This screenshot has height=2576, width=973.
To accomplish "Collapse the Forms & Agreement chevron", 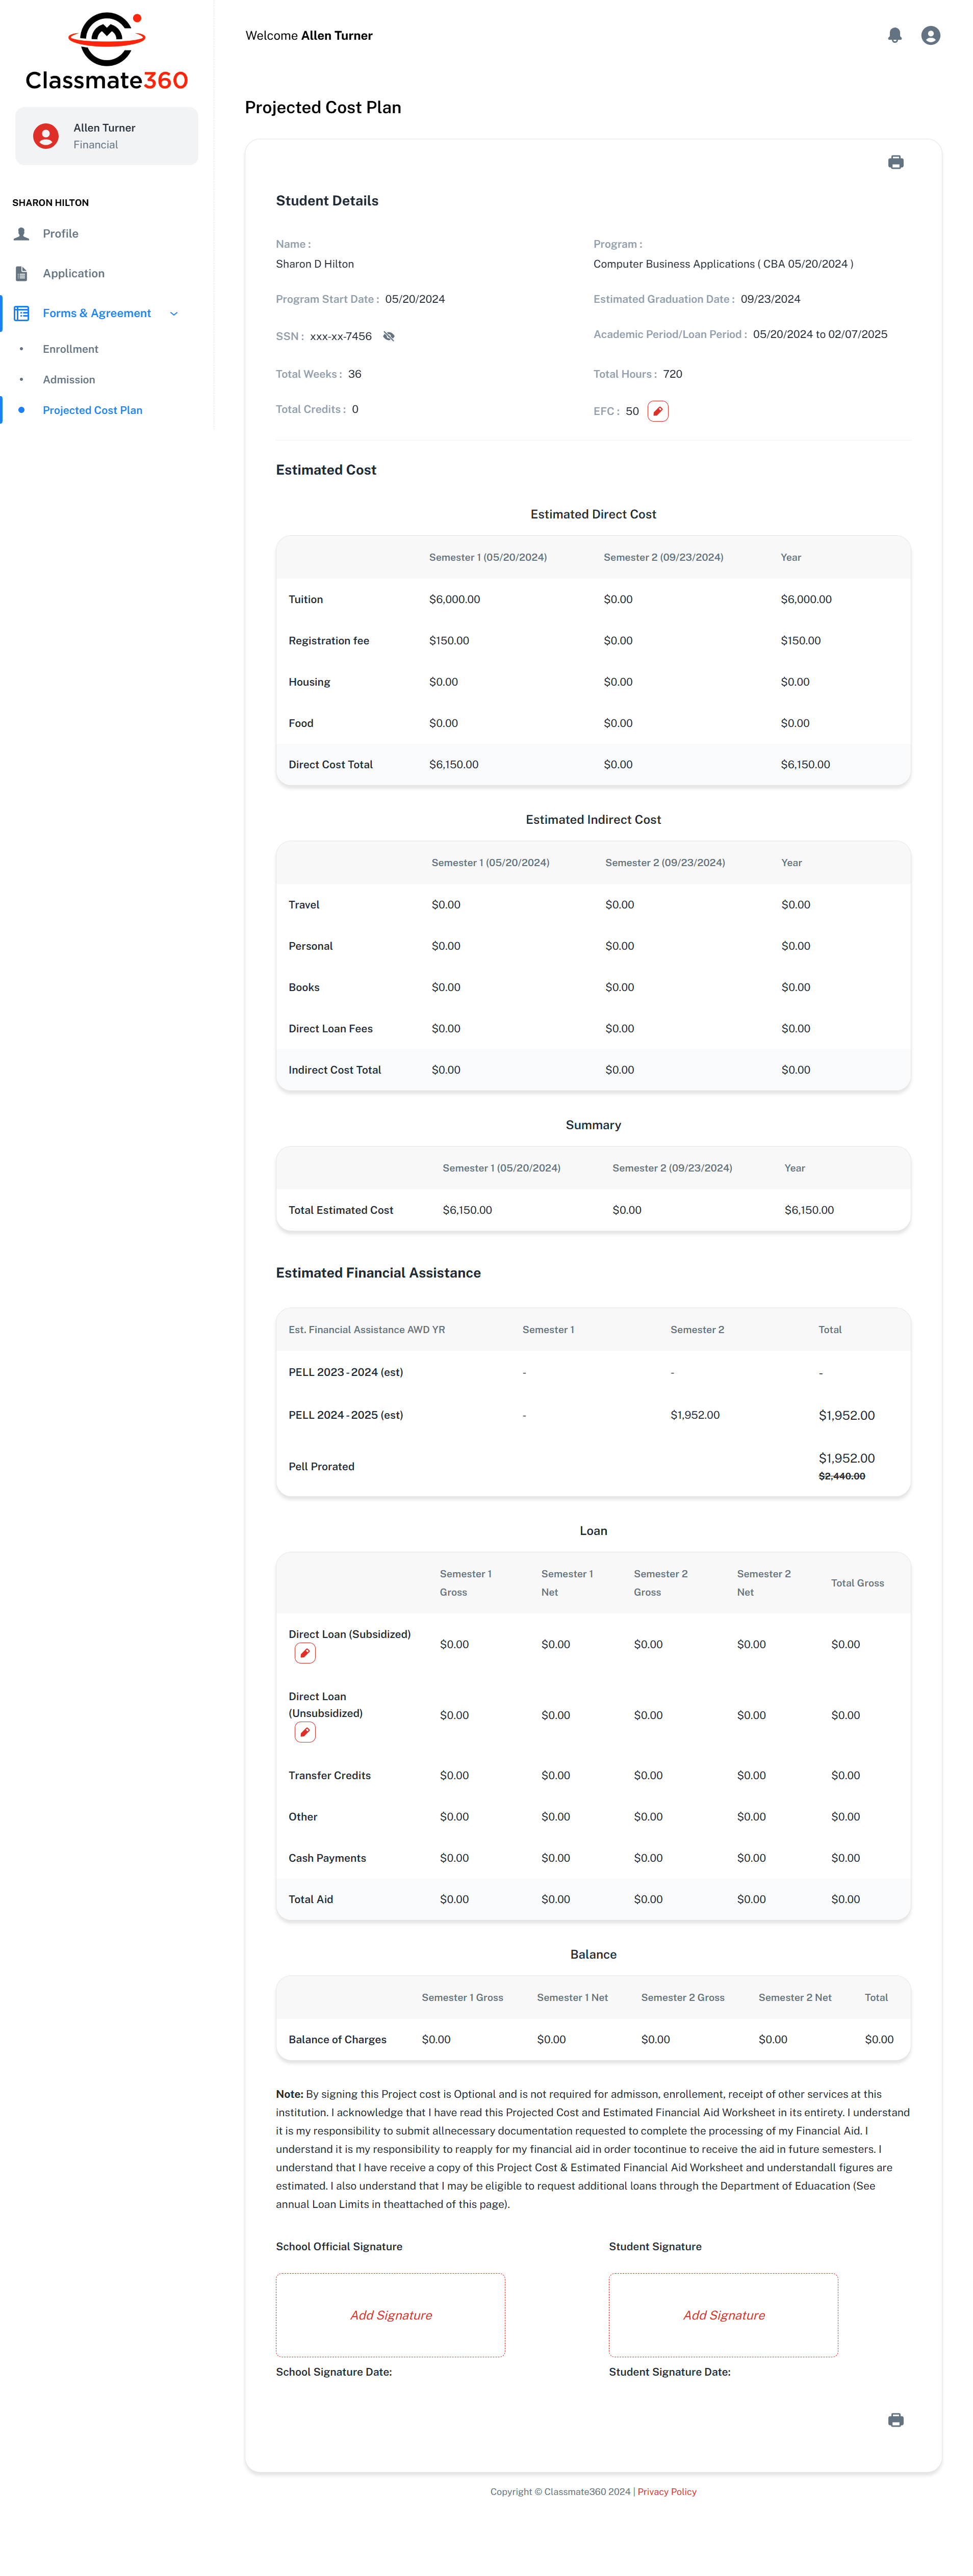I will pos(174,313).
